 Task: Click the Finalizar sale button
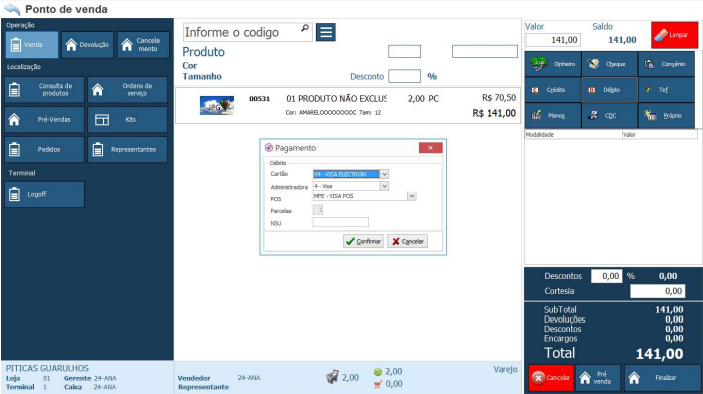(x=662, y=378)
